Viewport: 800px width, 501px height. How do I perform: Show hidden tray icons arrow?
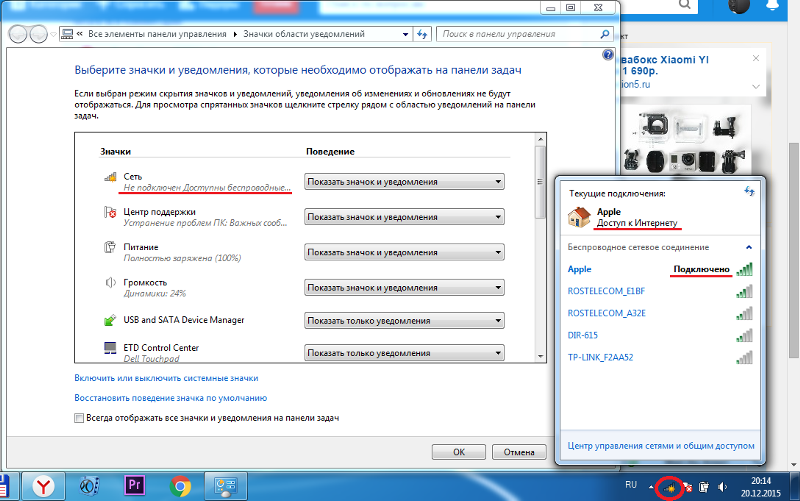coord(651,487)
